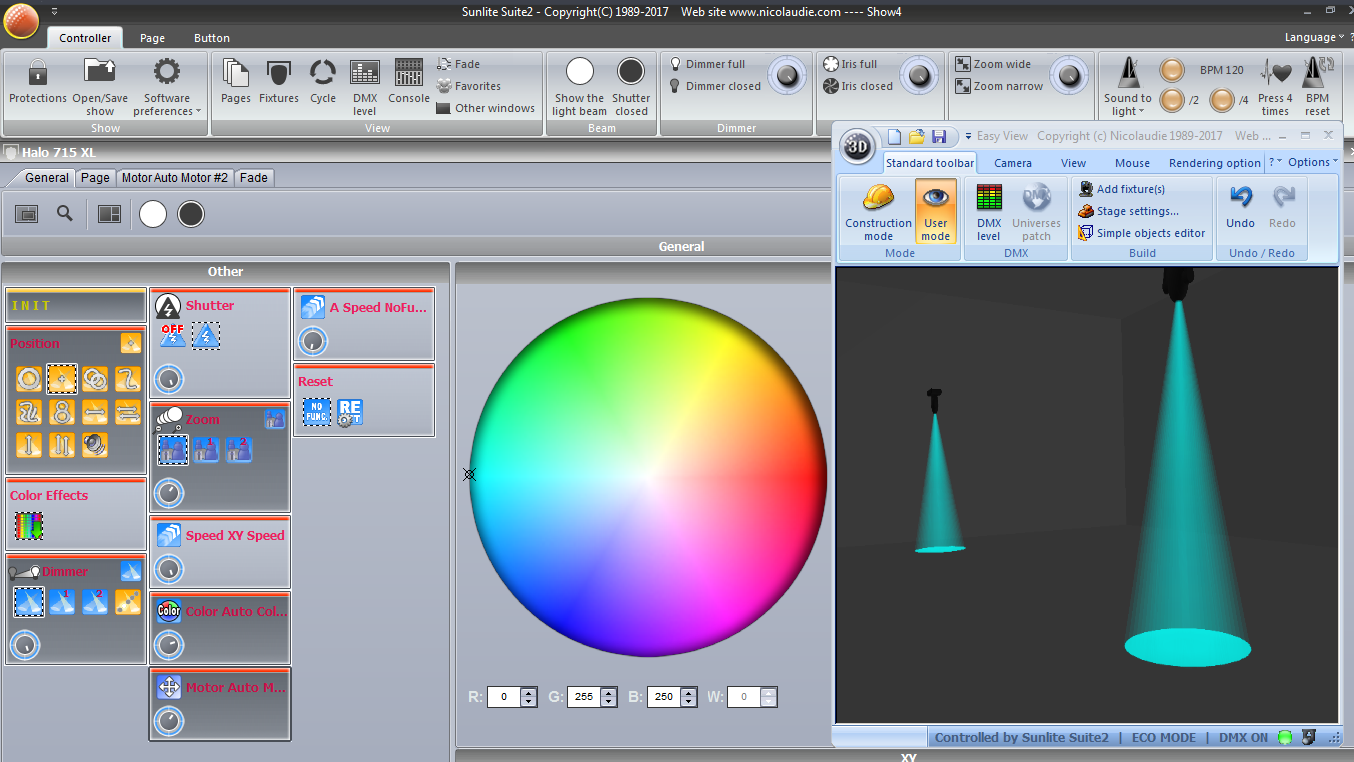Click the magnifier search icon
The width and height of the screenshot is (1354, 762).
[65, 213]
